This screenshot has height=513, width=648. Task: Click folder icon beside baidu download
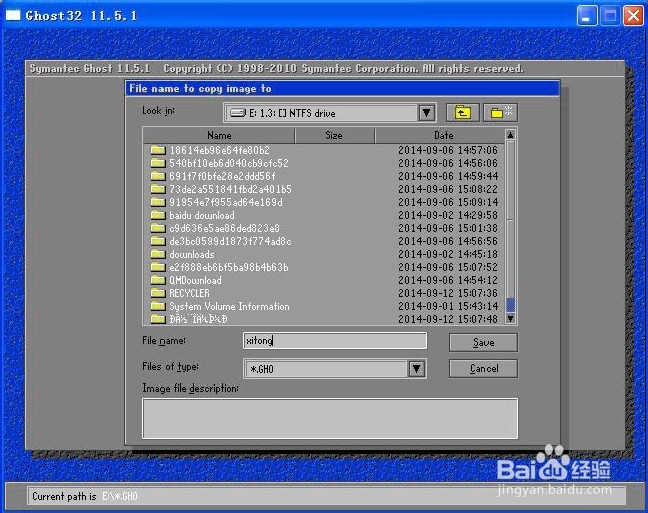(158, 215)
